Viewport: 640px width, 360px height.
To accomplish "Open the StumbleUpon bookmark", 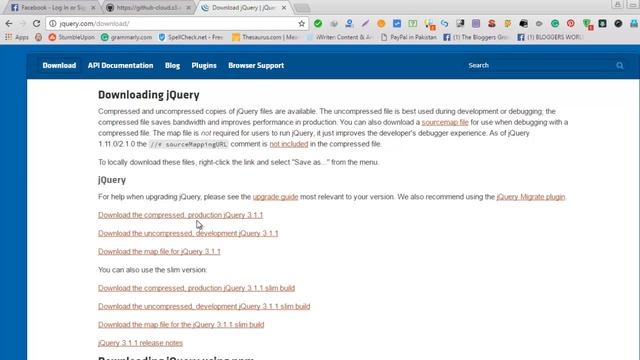I will tap(72, 37).
